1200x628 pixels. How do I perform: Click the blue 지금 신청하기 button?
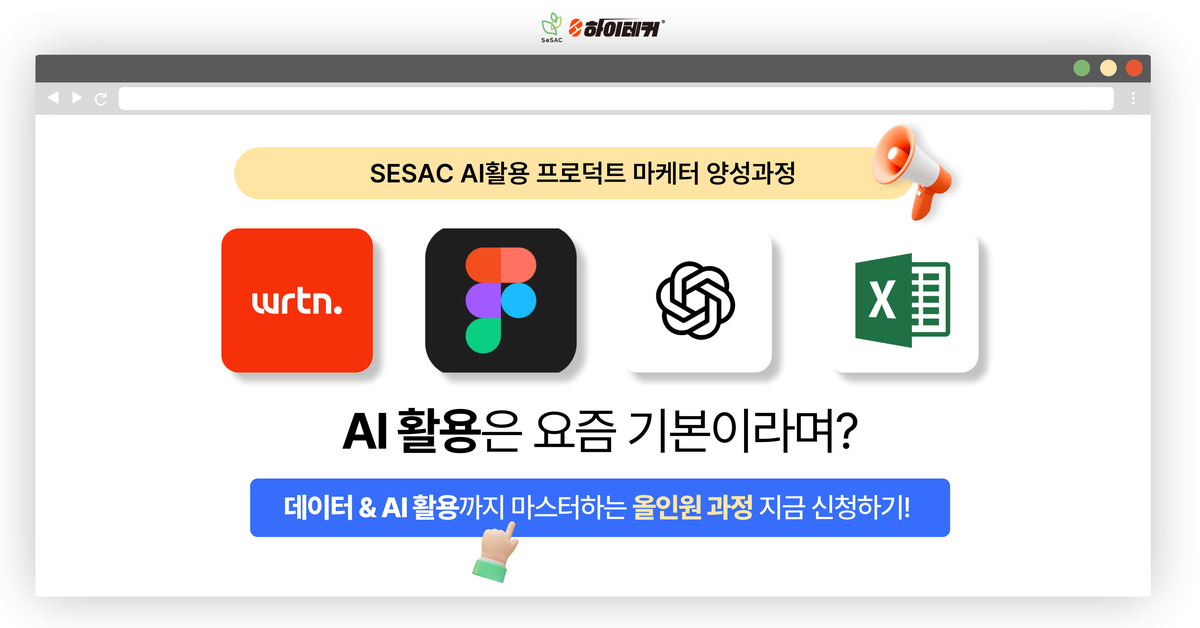[600, 508]
